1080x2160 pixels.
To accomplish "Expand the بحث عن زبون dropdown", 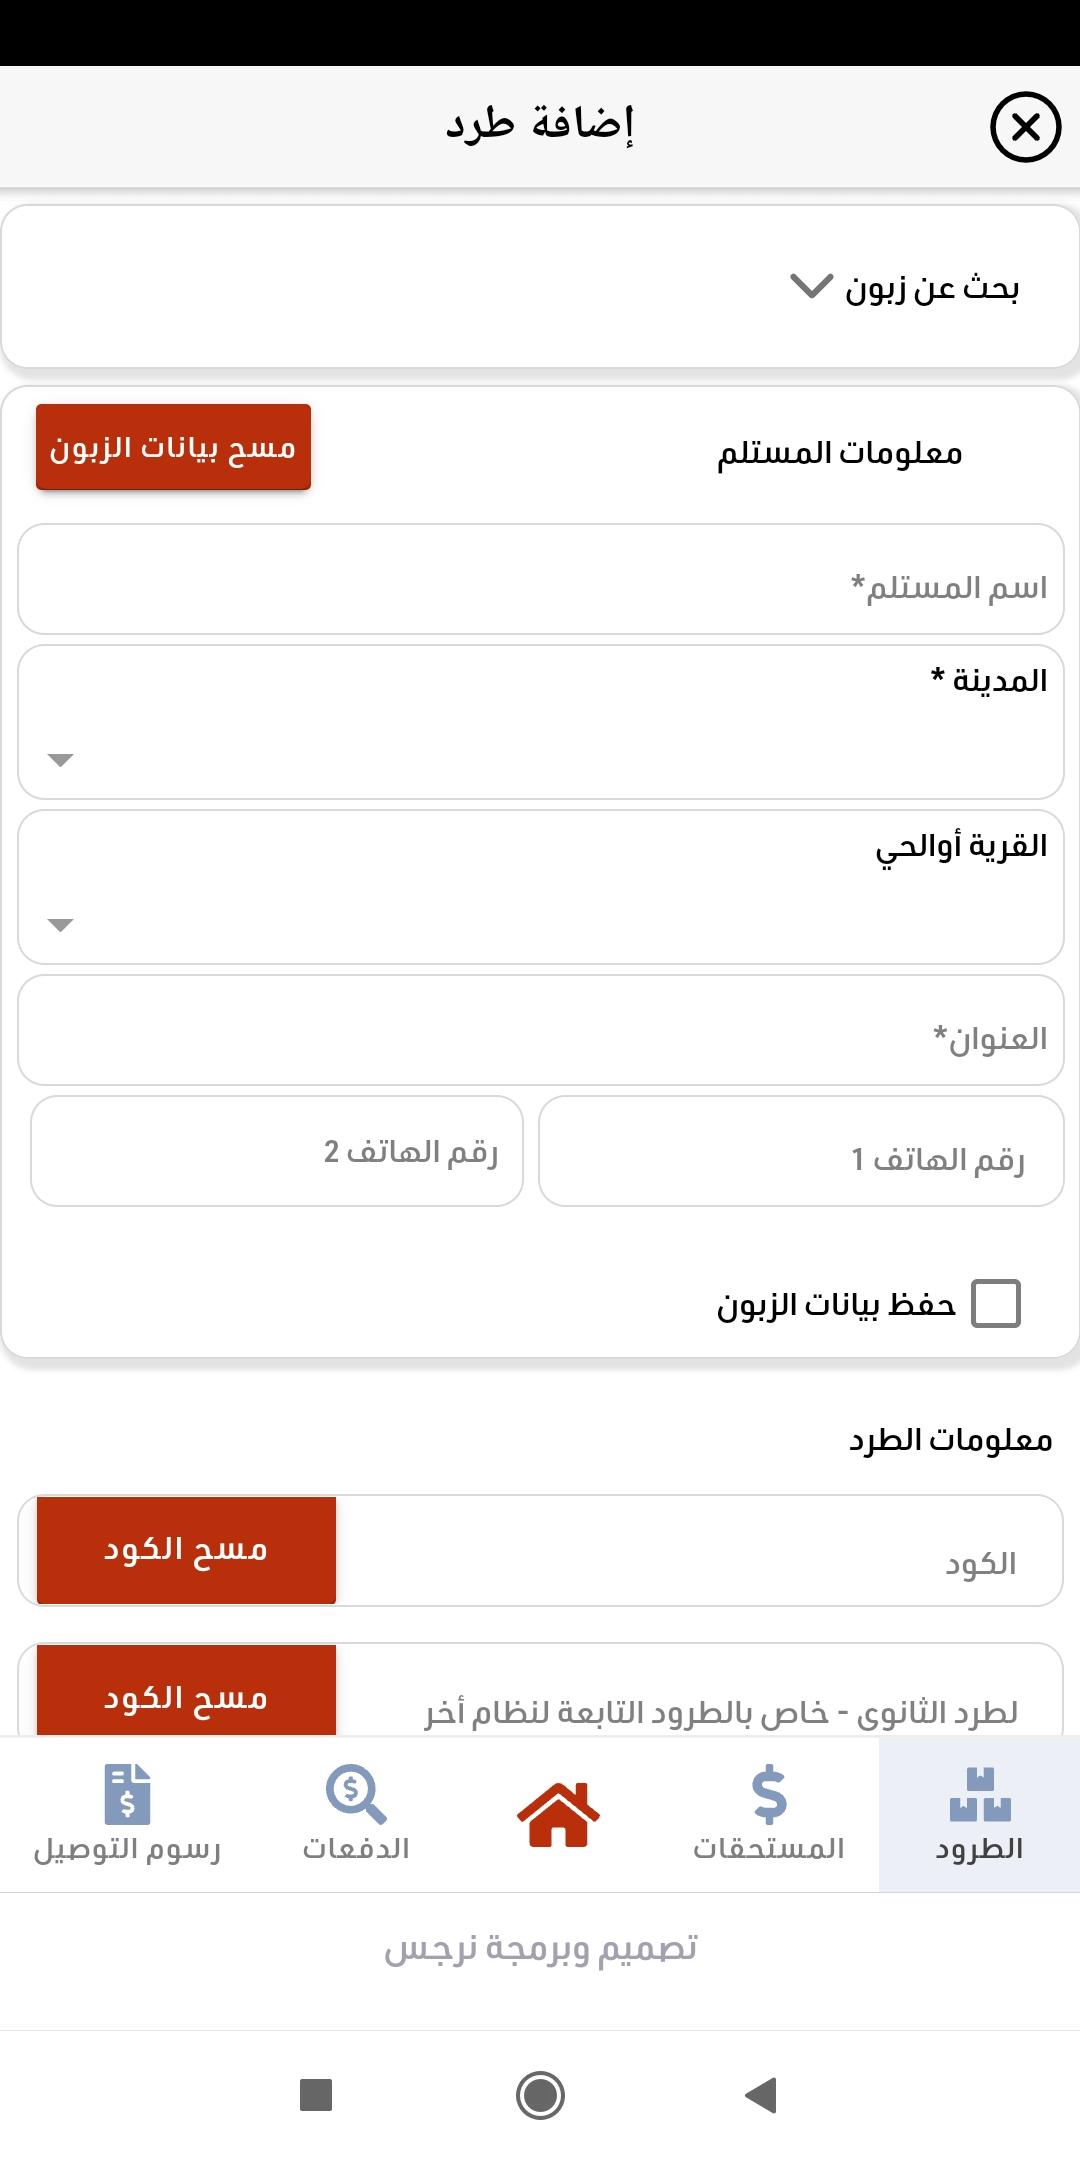I will tap(540, 287).
